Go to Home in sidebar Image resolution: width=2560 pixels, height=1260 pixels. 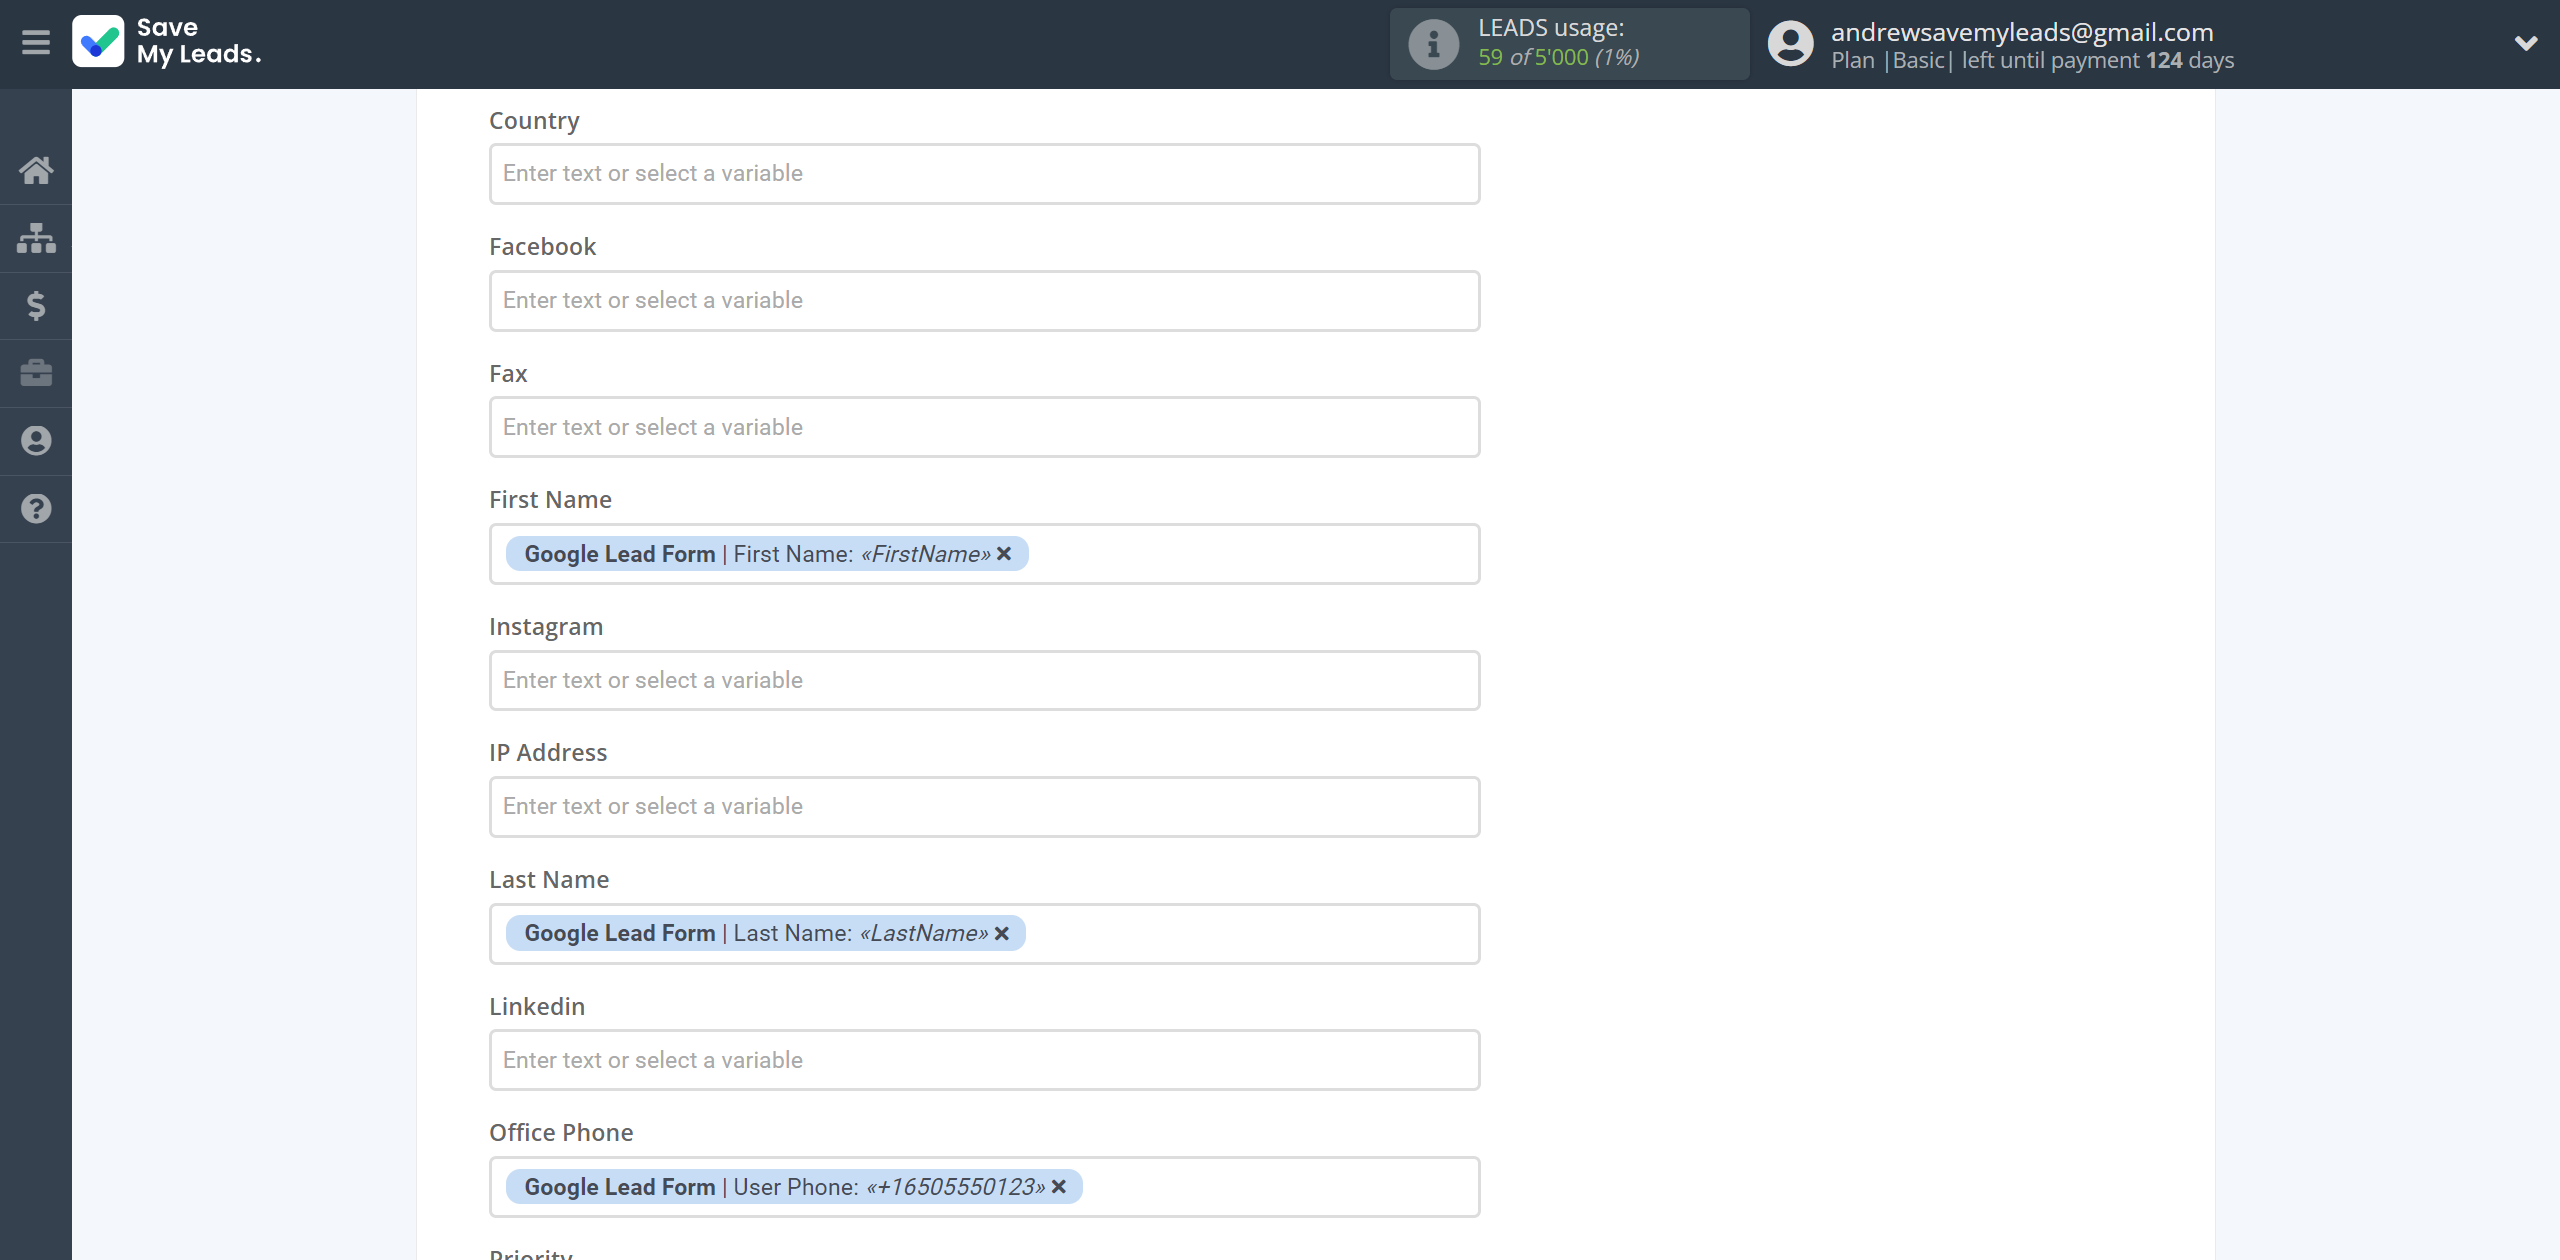(x=36, y=170)
